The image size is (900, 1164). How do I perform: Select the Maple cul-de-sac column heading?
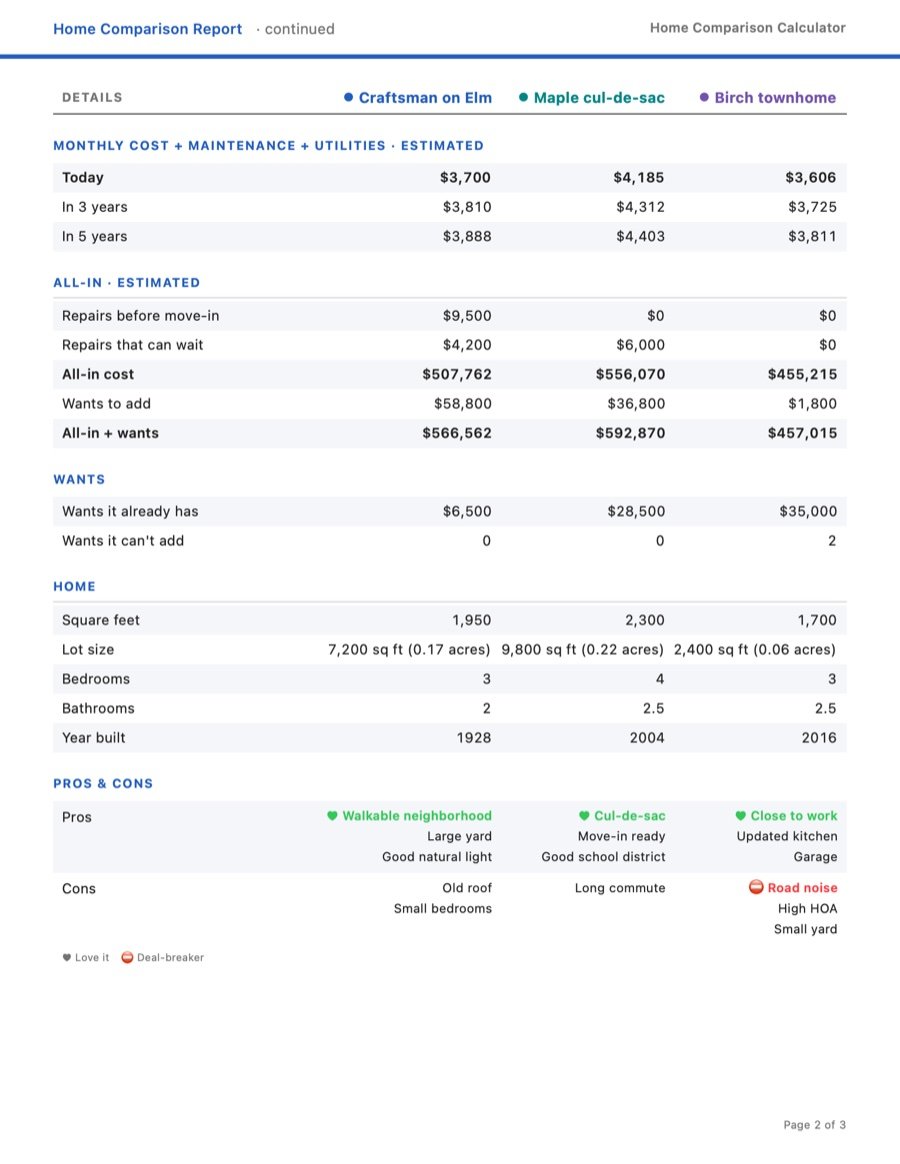599,97
